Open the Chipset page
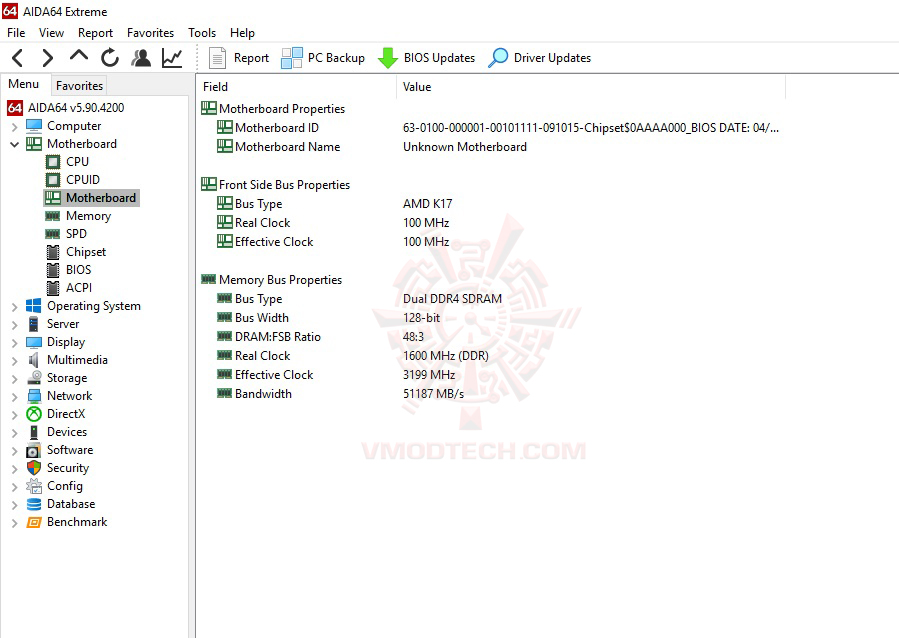The height and width of the screenshot is (638, 899). point(87,251)
